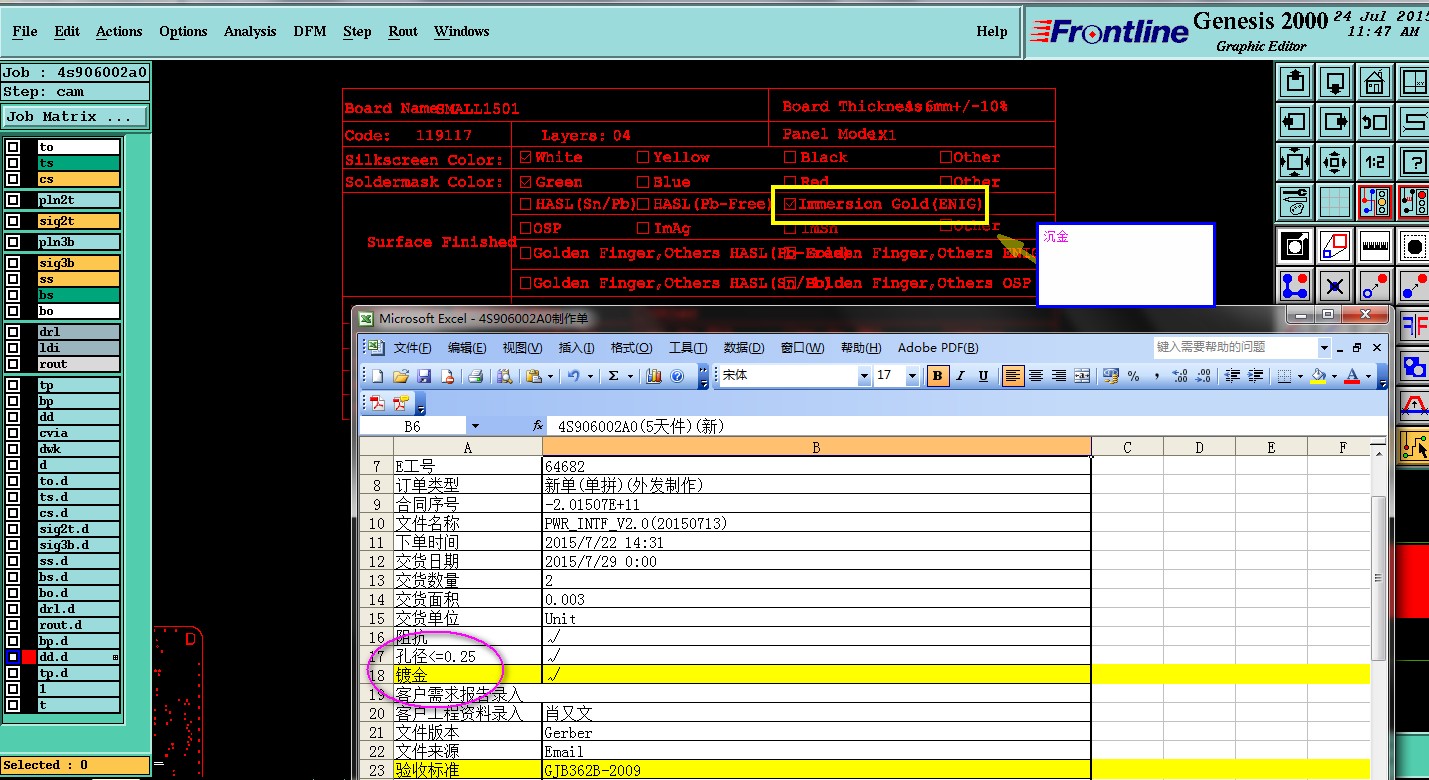Click the Genesis Help menu button
The height and width of the screenshot is (780, 1429).
pyautogui.click(x=992, y=32)
